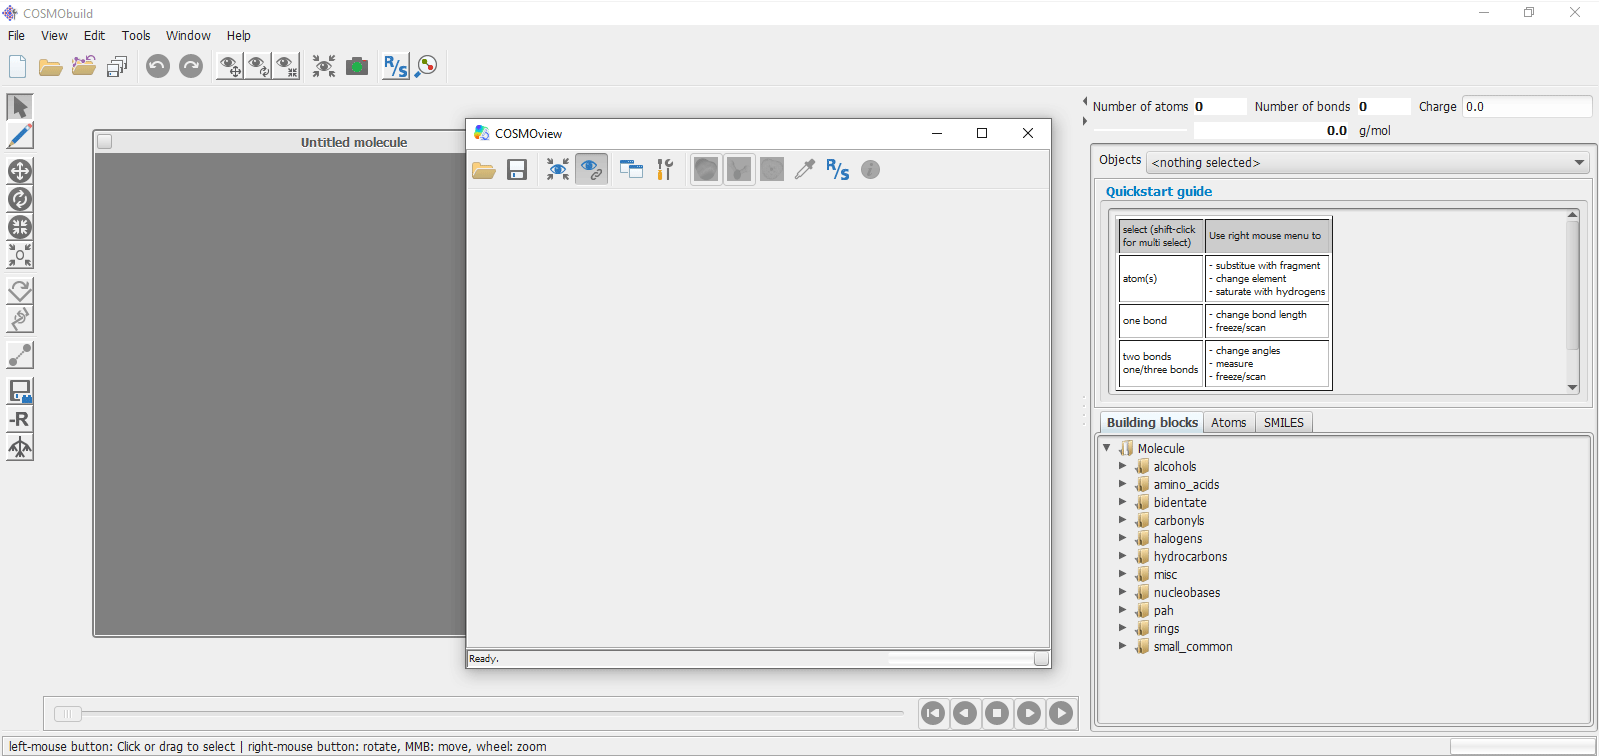The width and height of the screenshot is (1599, 756).
Task: Select the arrow selection tool
Action: (20, 107)
